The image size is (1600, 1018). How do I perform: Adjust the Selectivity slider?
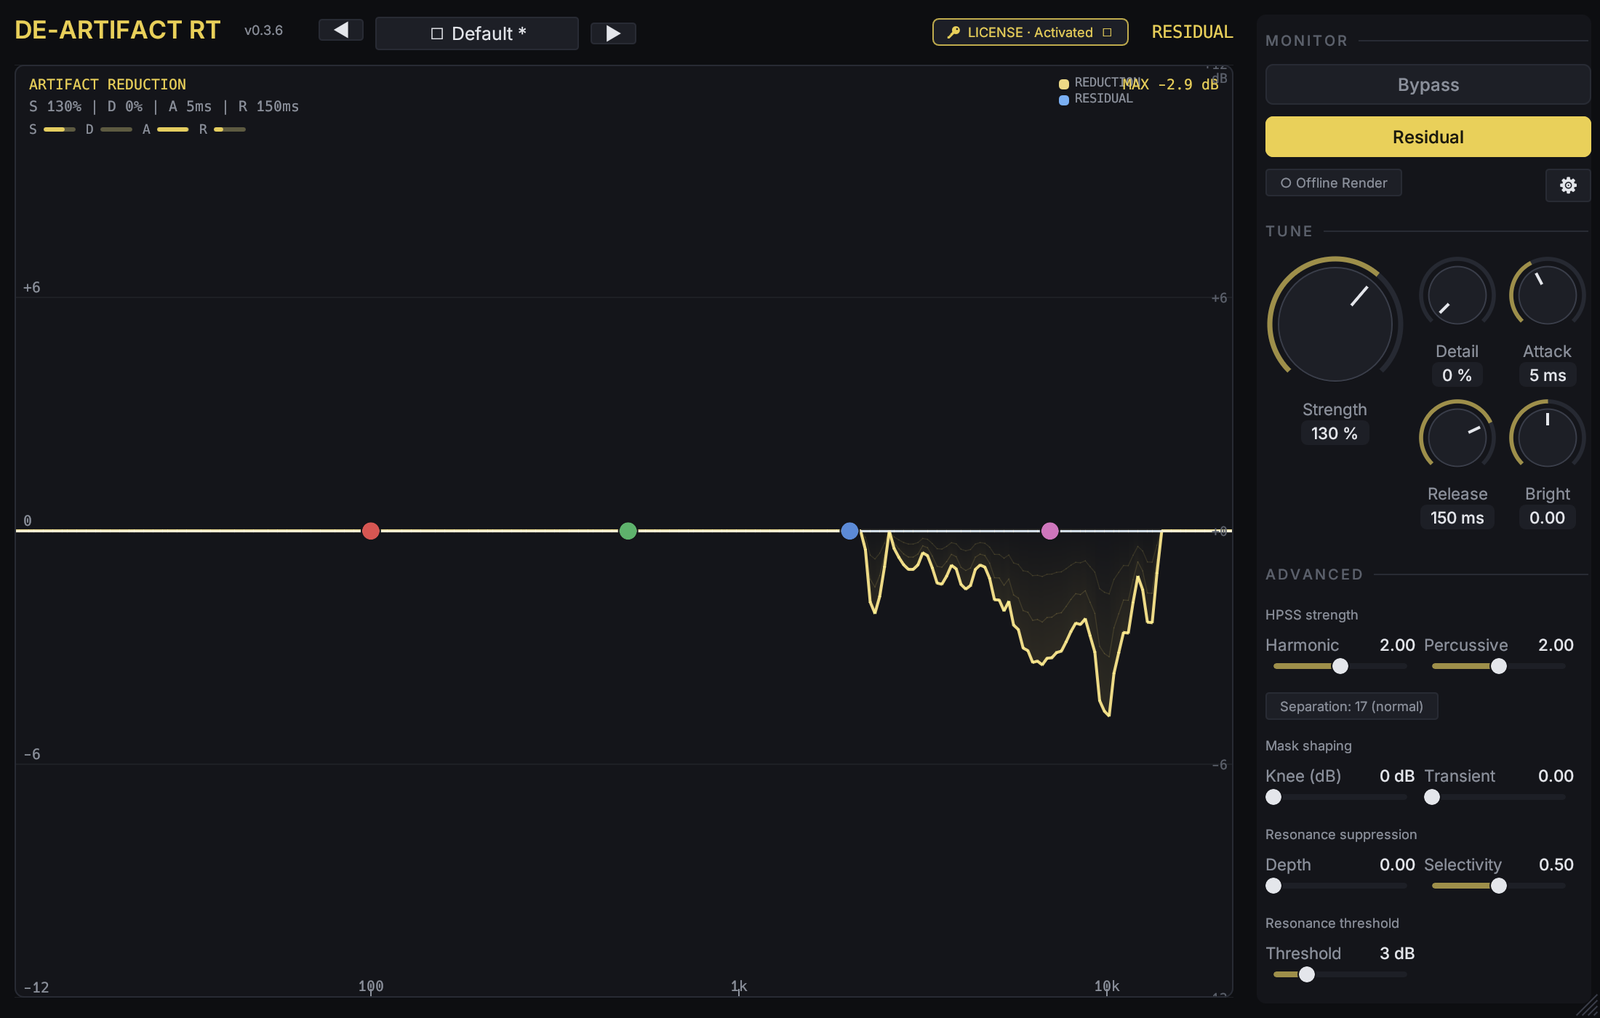coord(1498,886)
